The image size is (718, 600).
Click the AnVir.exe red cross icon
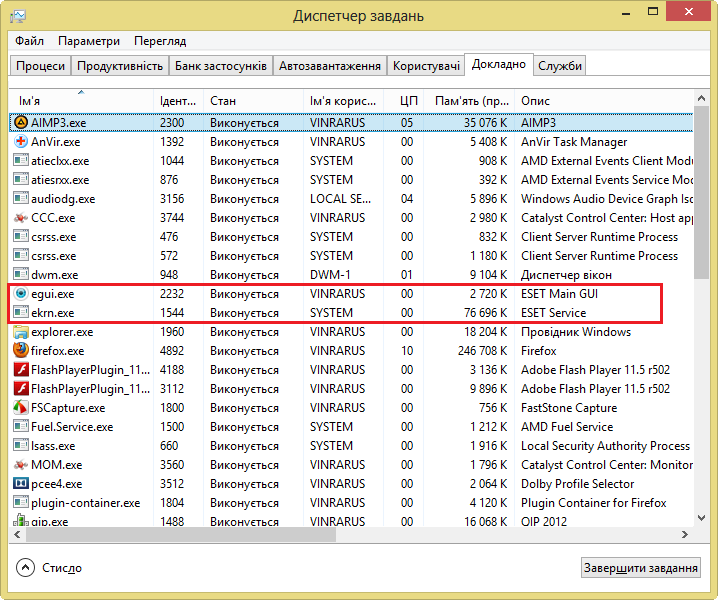[21, 142]
